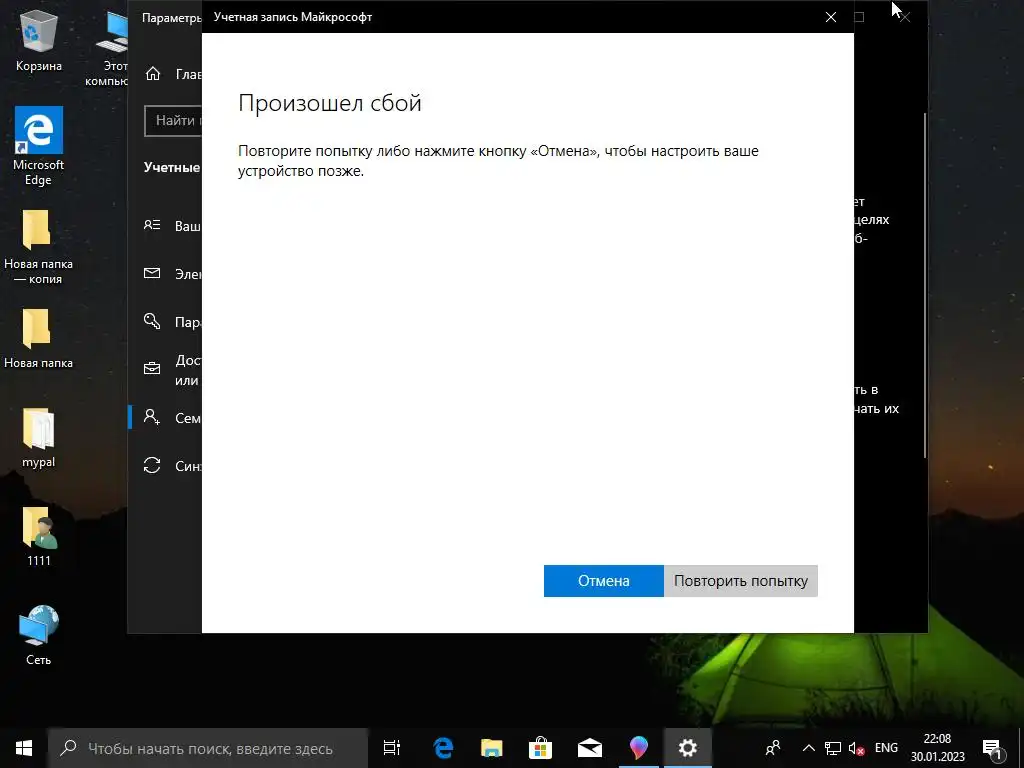Click the Settings window scrollbar

pos(925,286)
